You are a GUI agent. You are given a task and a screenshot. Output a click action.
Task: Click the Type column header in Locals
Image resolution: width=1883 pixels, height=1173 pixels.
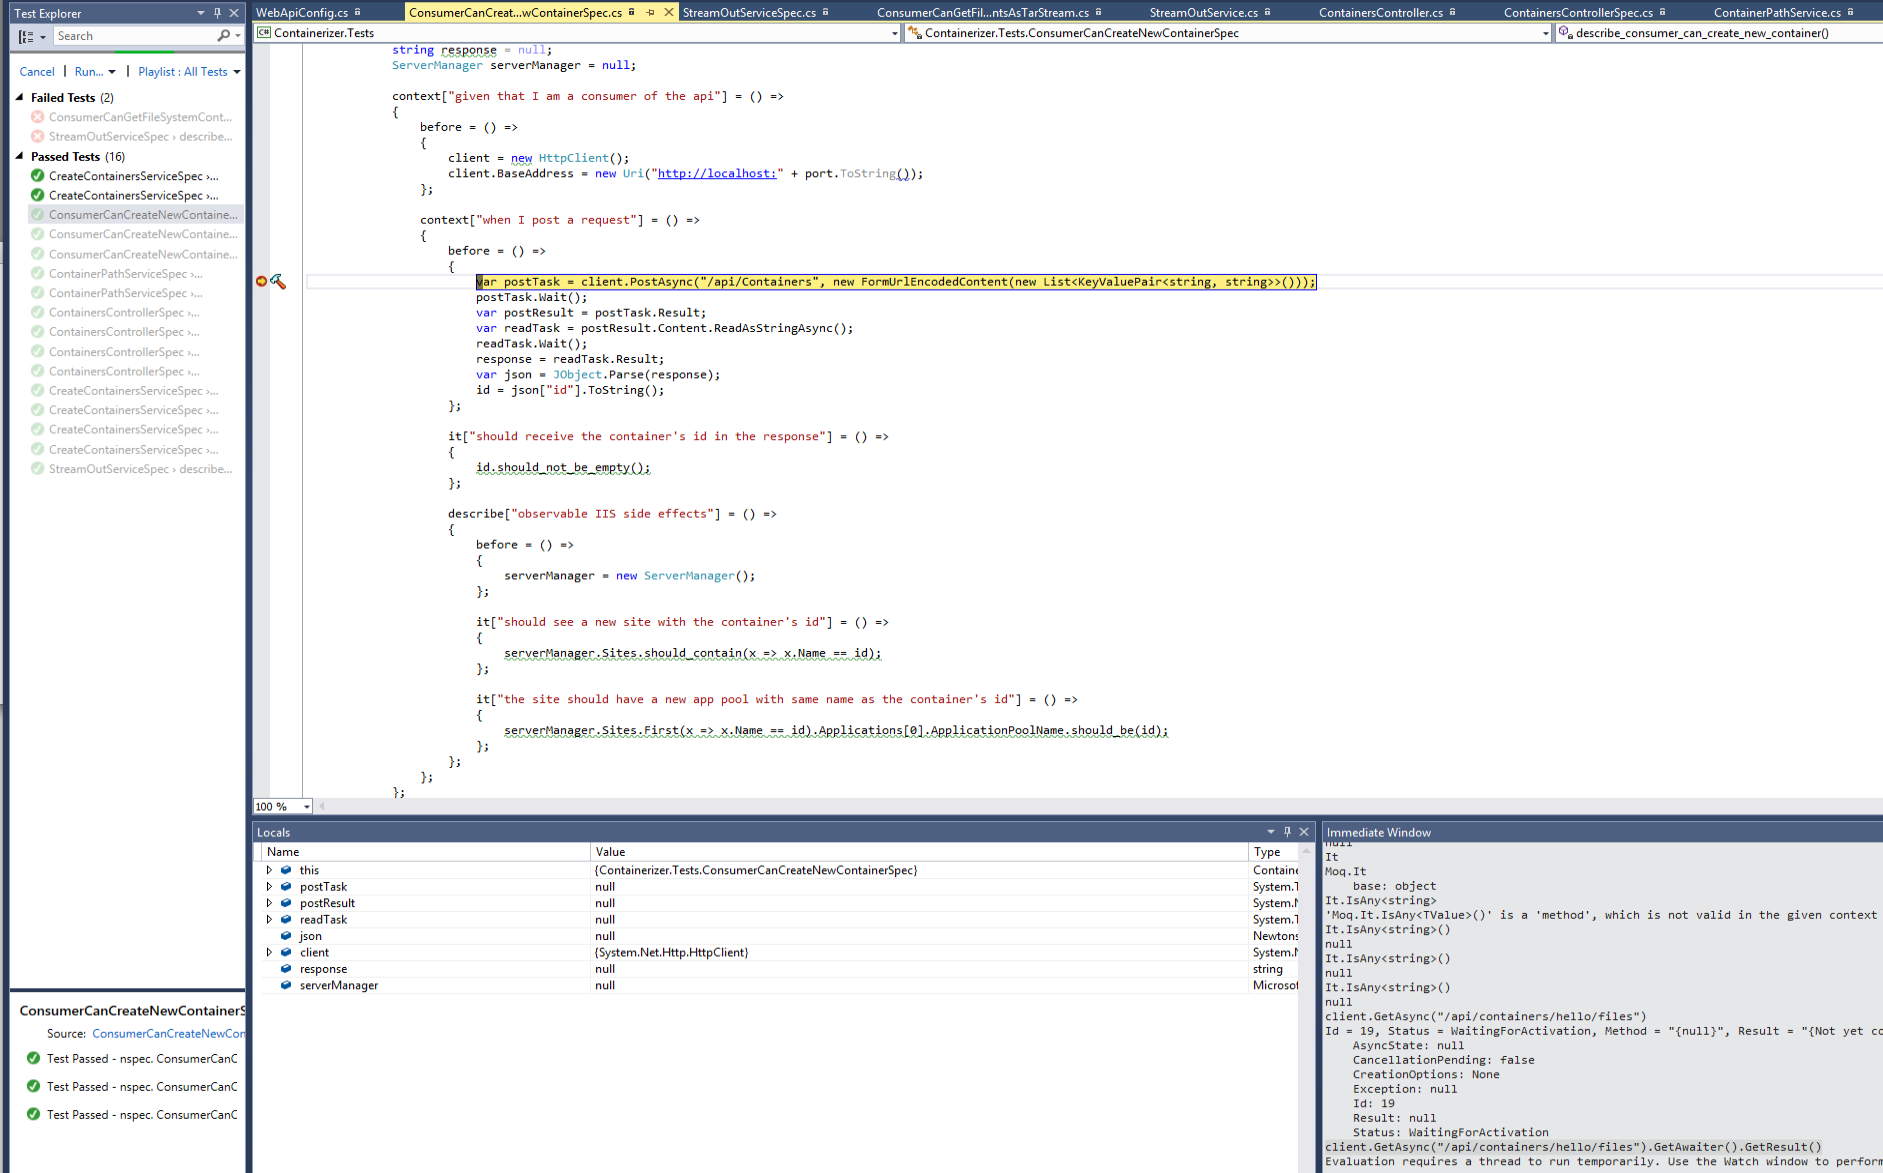coord(1274,852)
